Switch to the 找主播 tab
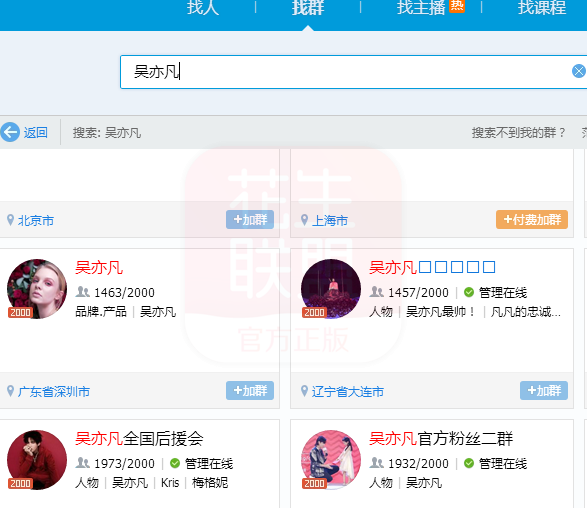The width and height of the screenshot is (587, 508). (421, 7)
